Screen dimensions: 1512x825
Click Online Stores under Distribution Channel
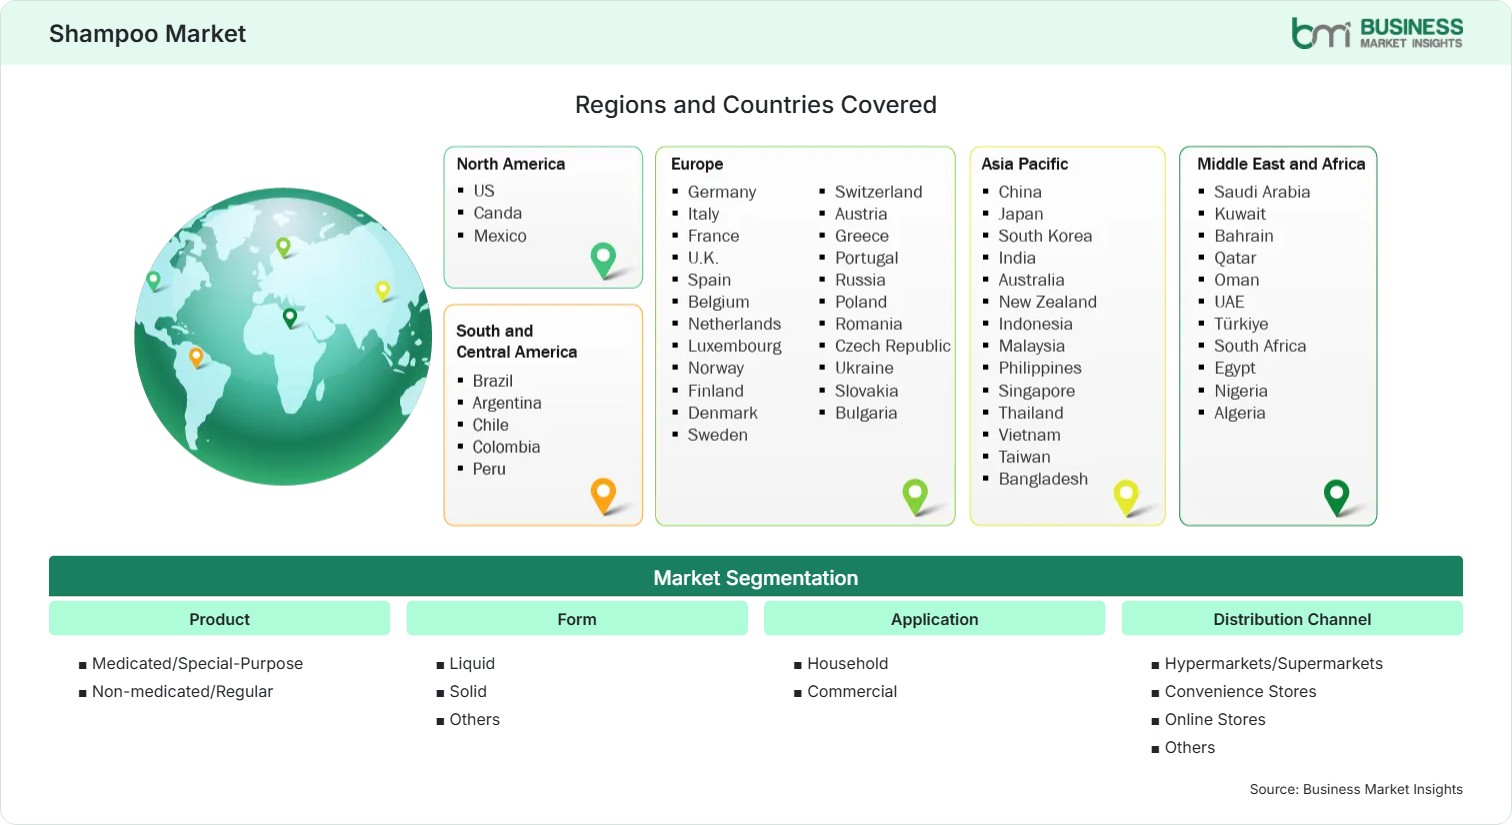point(1215,719)
